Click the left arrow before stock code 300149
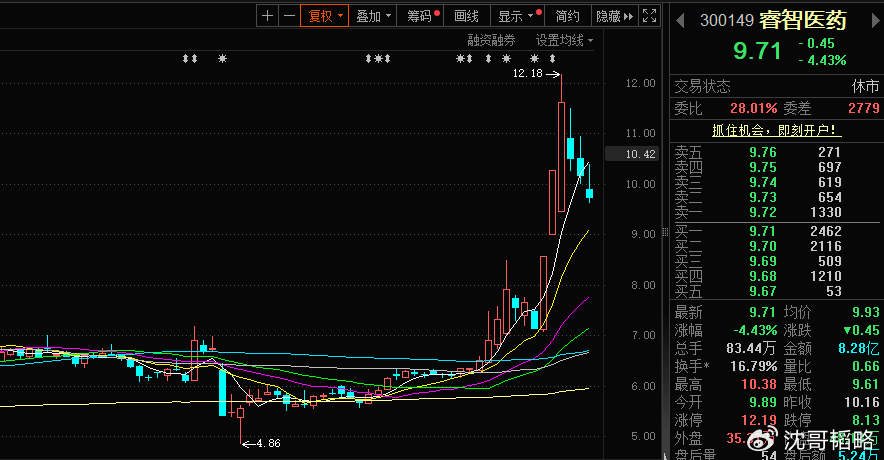The width and height of the screenshot is (884, 460). coord(679,19)
